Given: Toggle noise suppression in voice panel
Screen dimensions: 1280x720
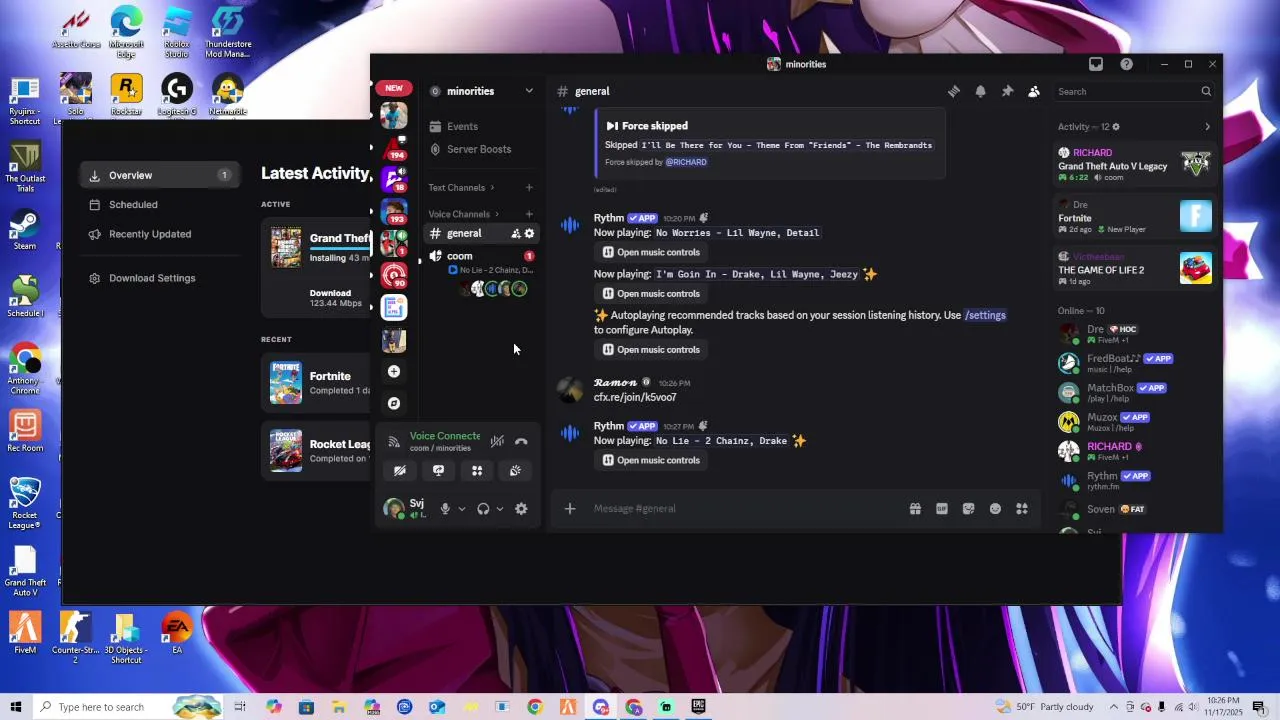Looking at the screenshot, I should pyautogui.click(x=497, y=441).
